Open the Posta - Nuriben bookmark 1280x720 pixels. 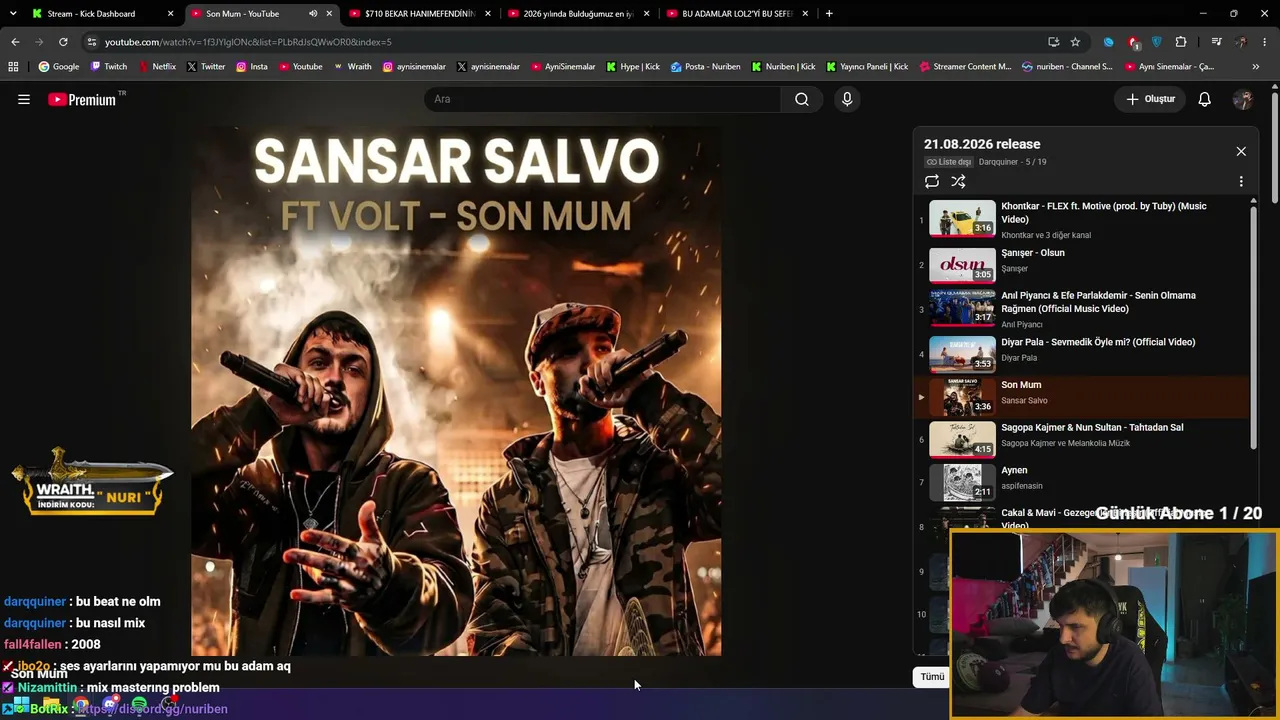click(706, 67)
